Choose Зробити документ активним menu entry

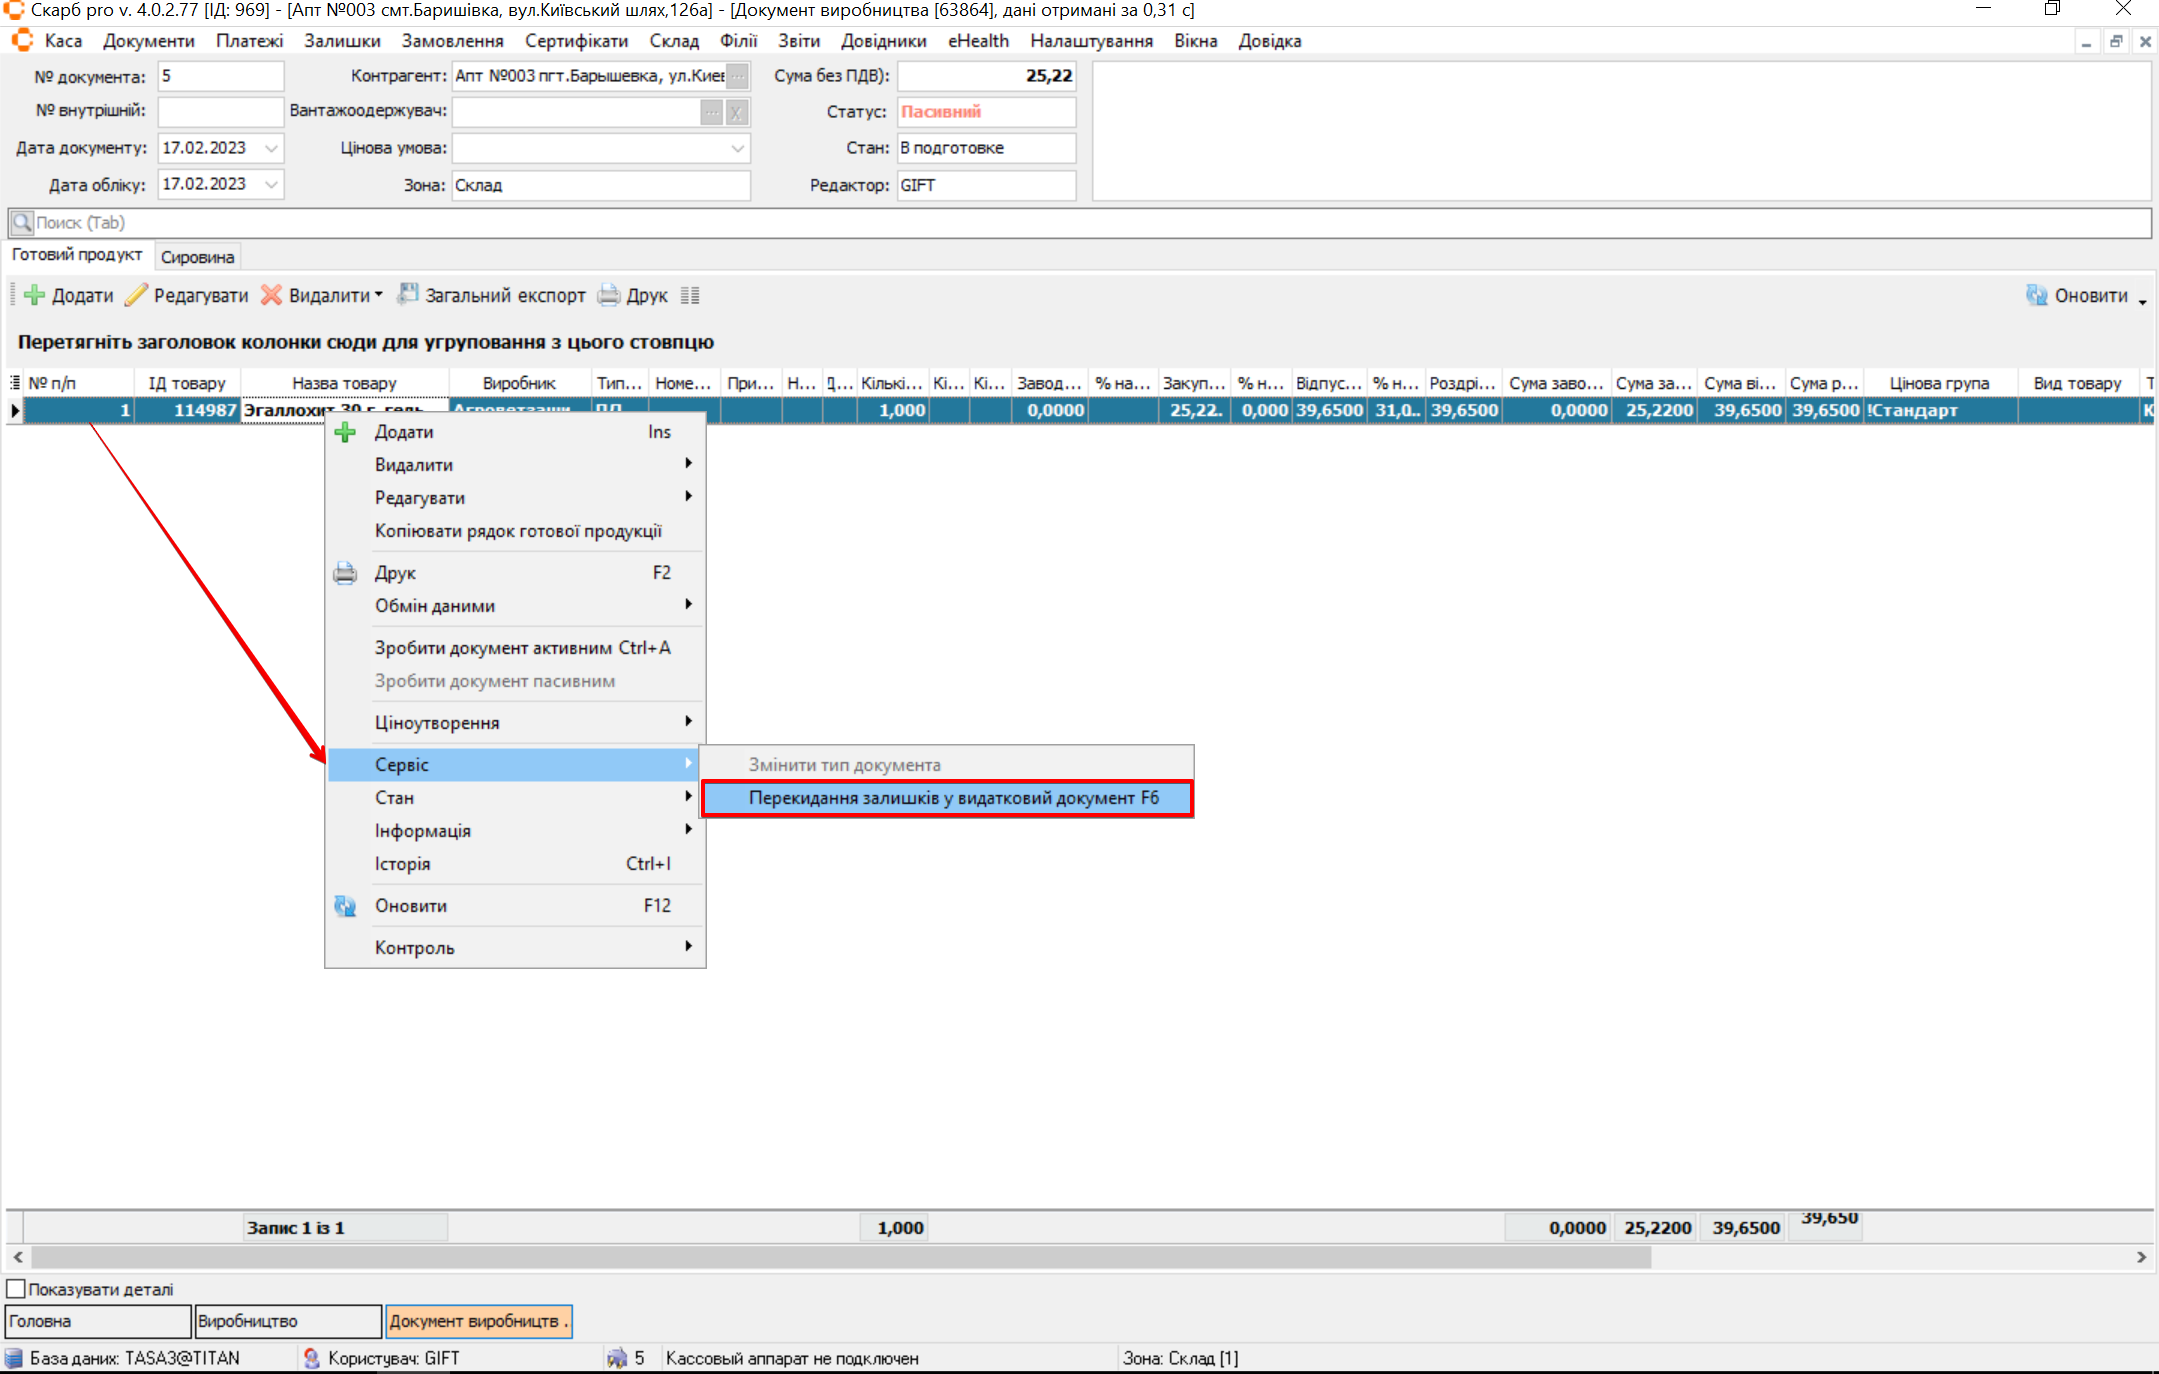point(521,648)
